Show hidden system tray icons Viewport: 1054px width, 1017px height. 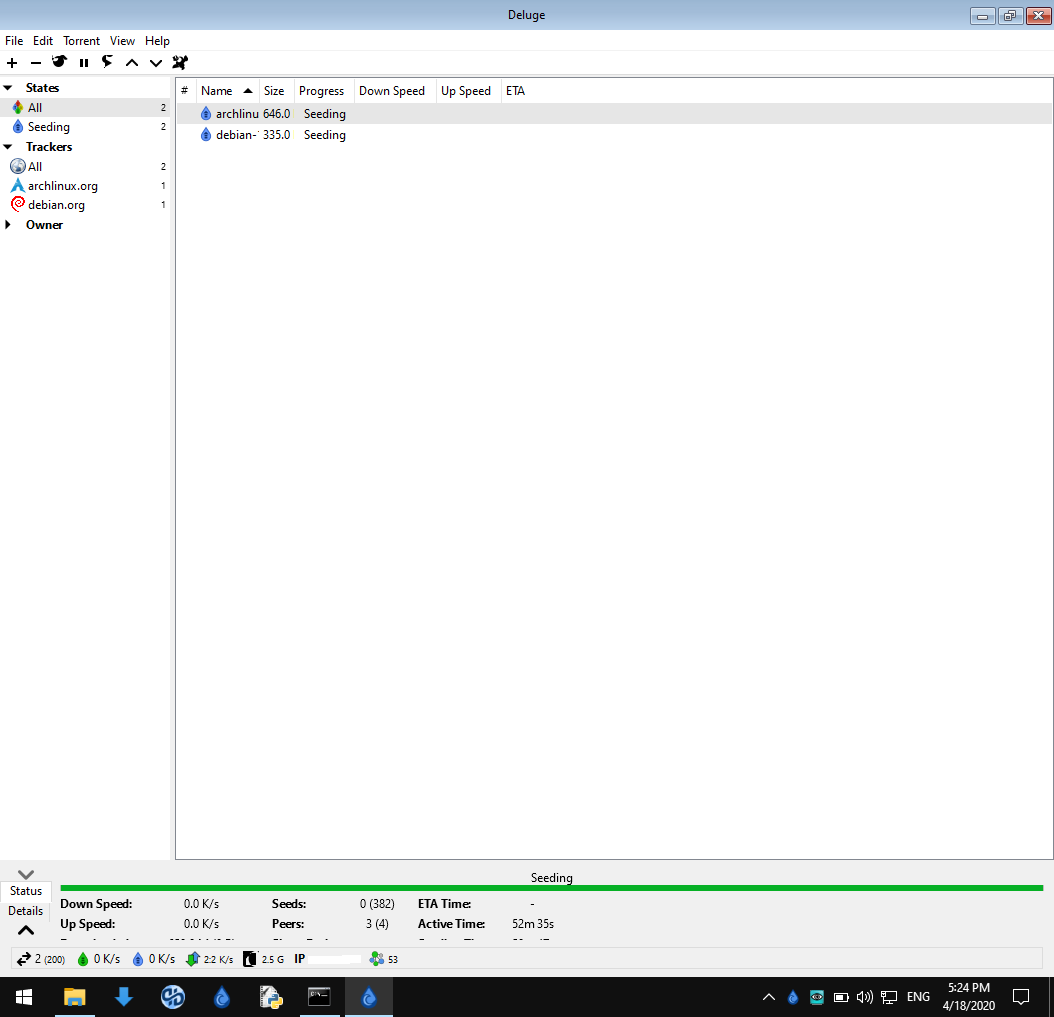click(x=768, y=997)
